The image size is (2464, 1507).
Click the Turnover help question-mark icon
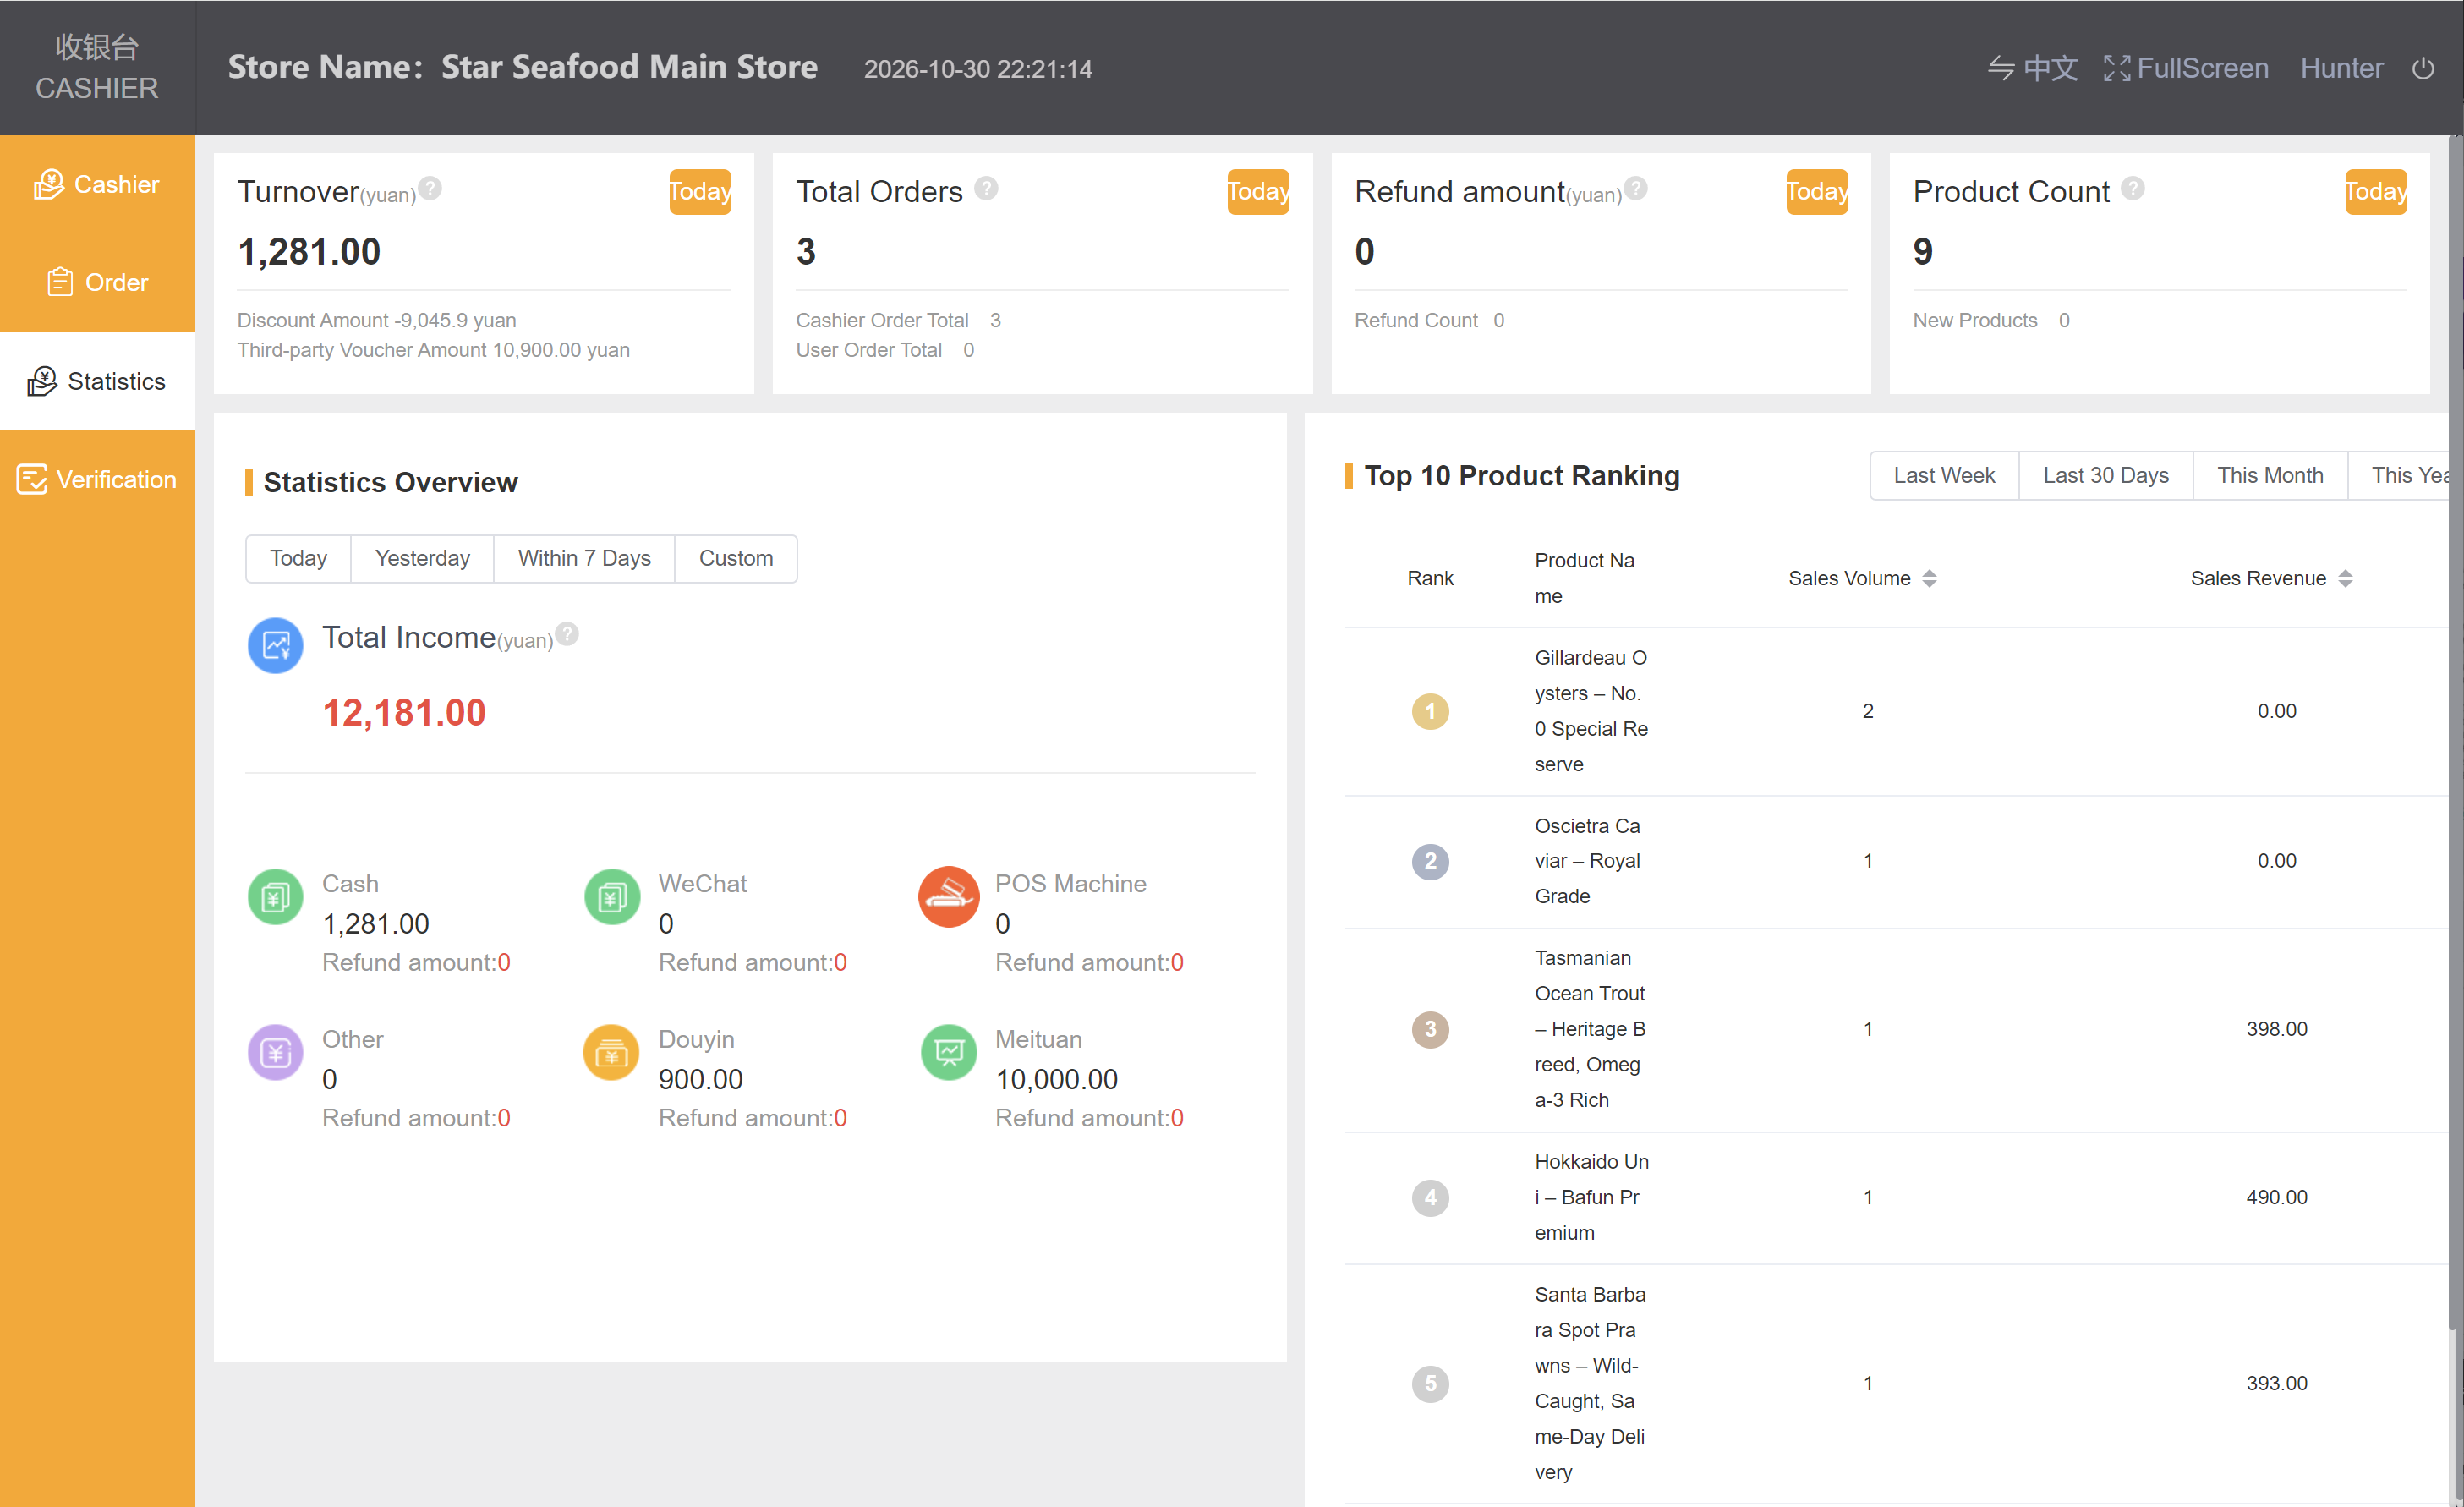coord(430,188)
